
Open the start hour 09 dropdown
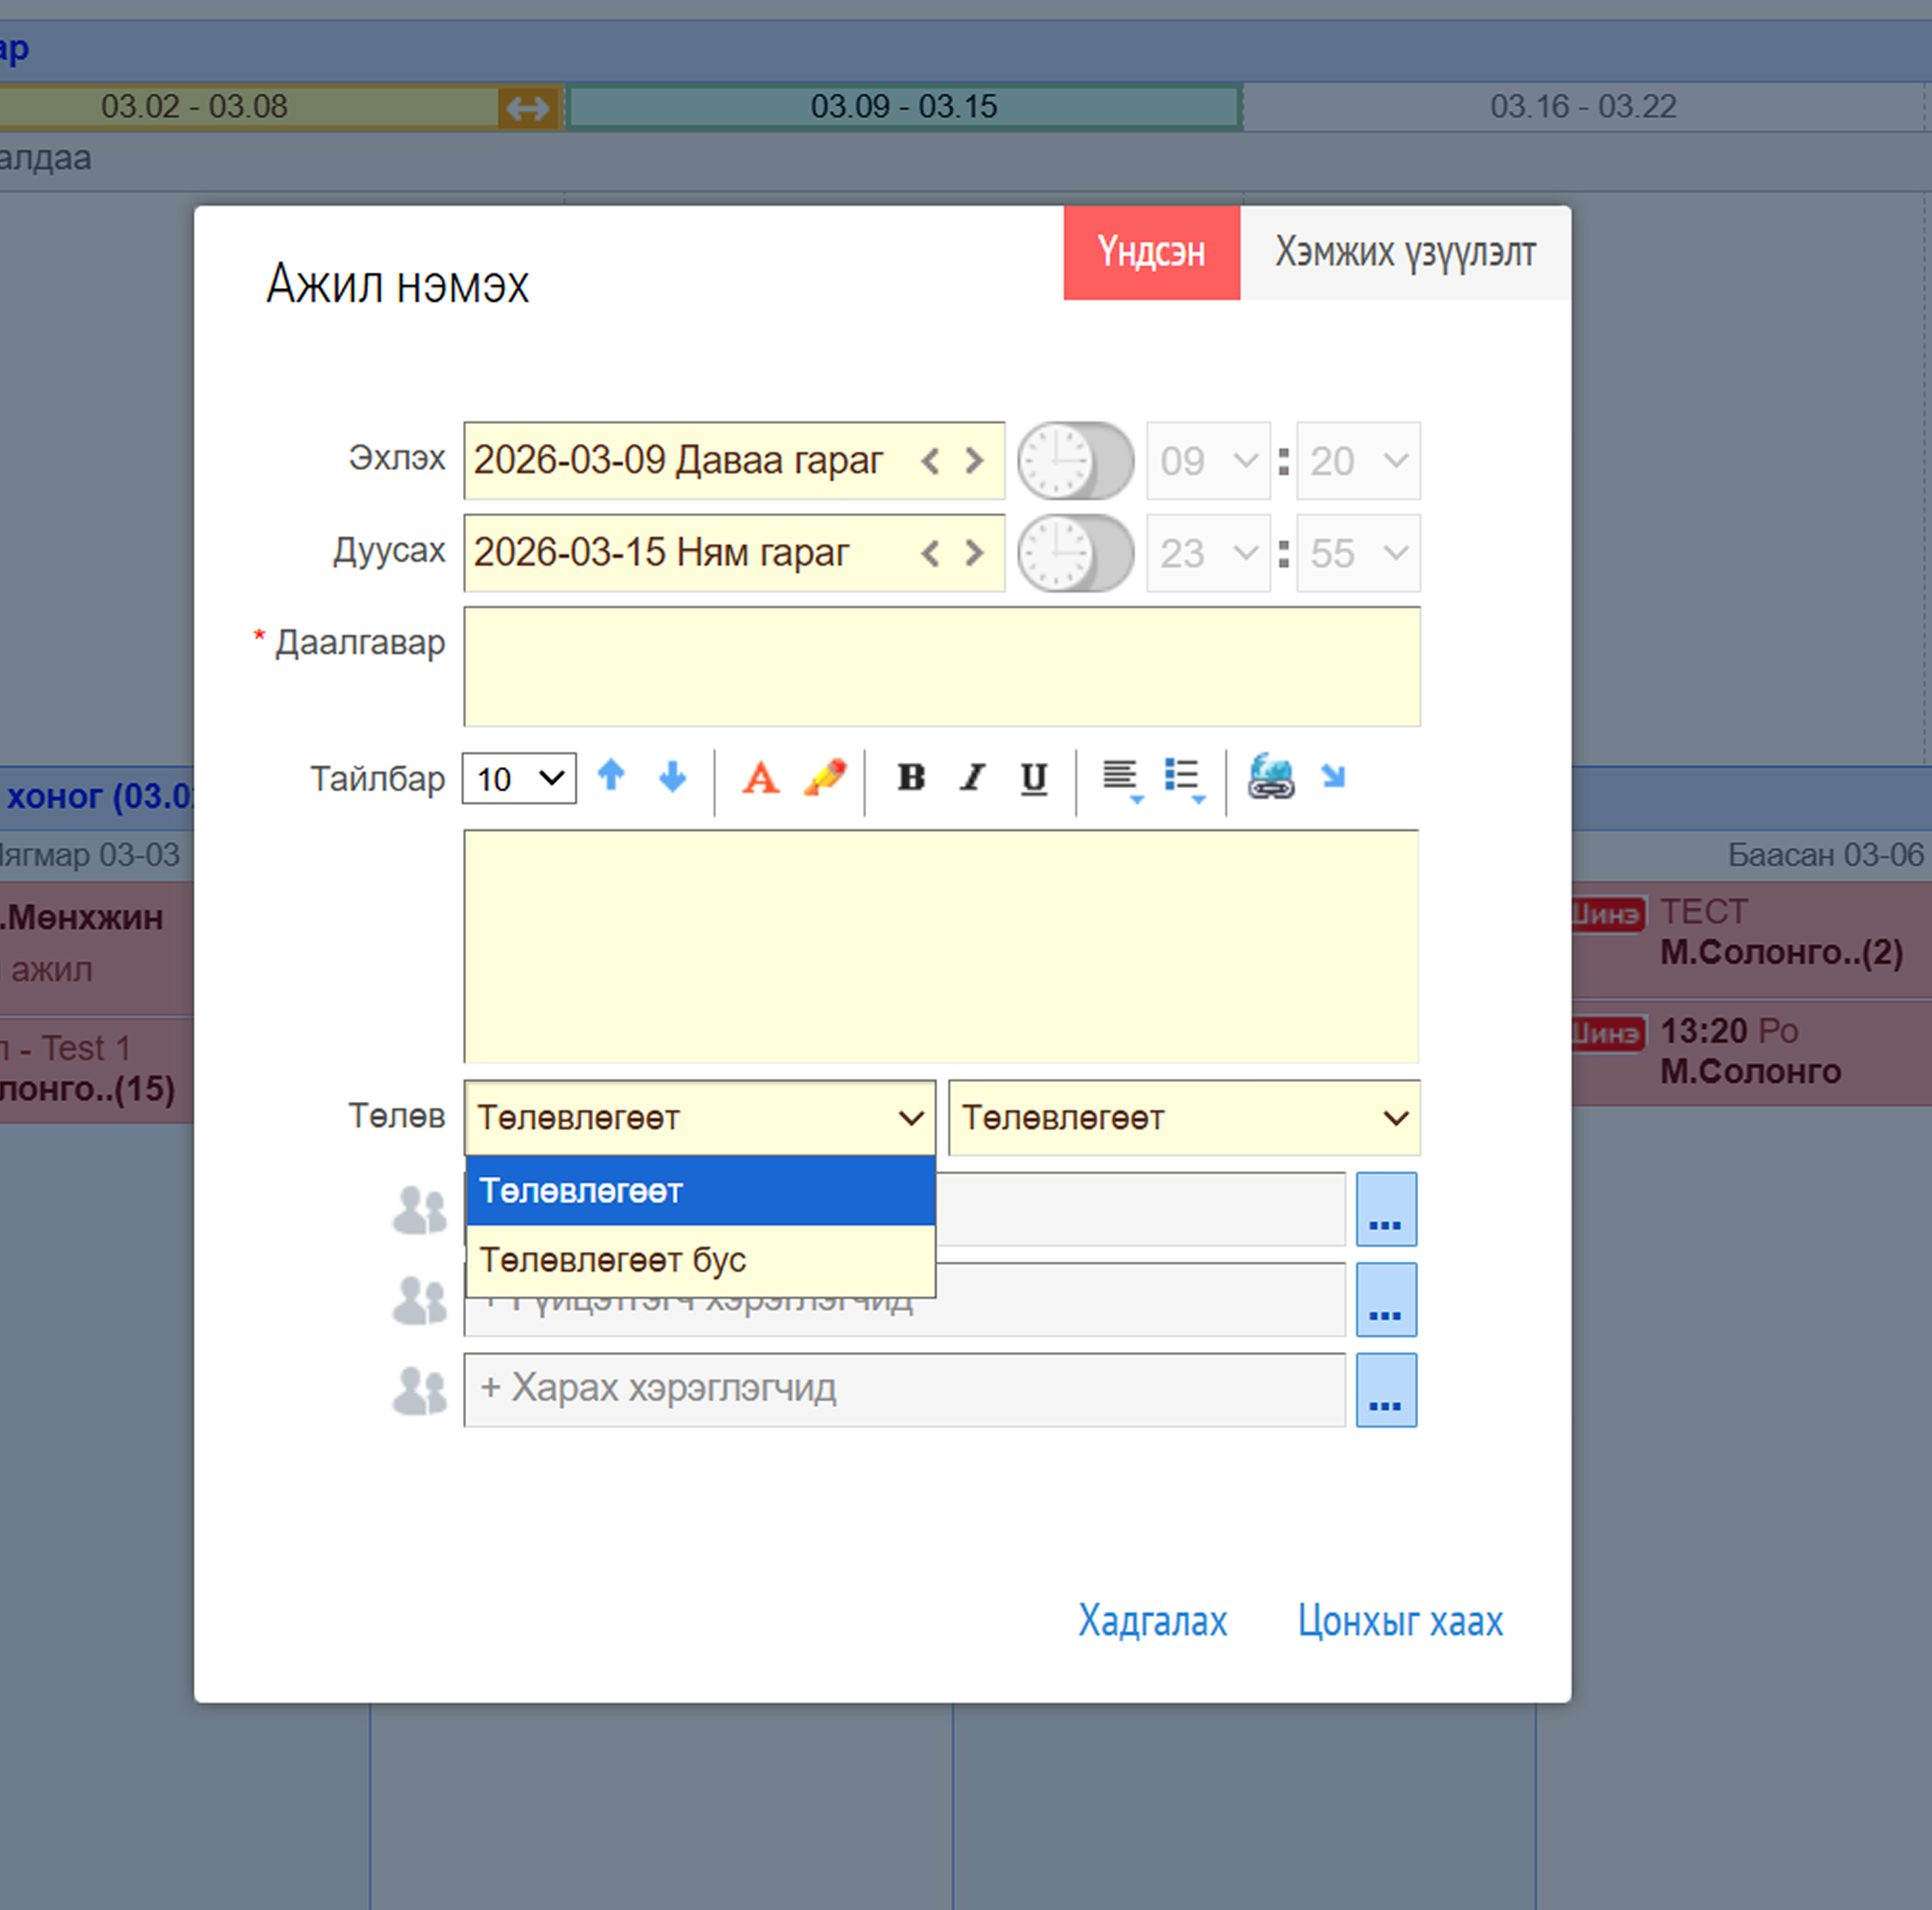(x=1208, y=461)
